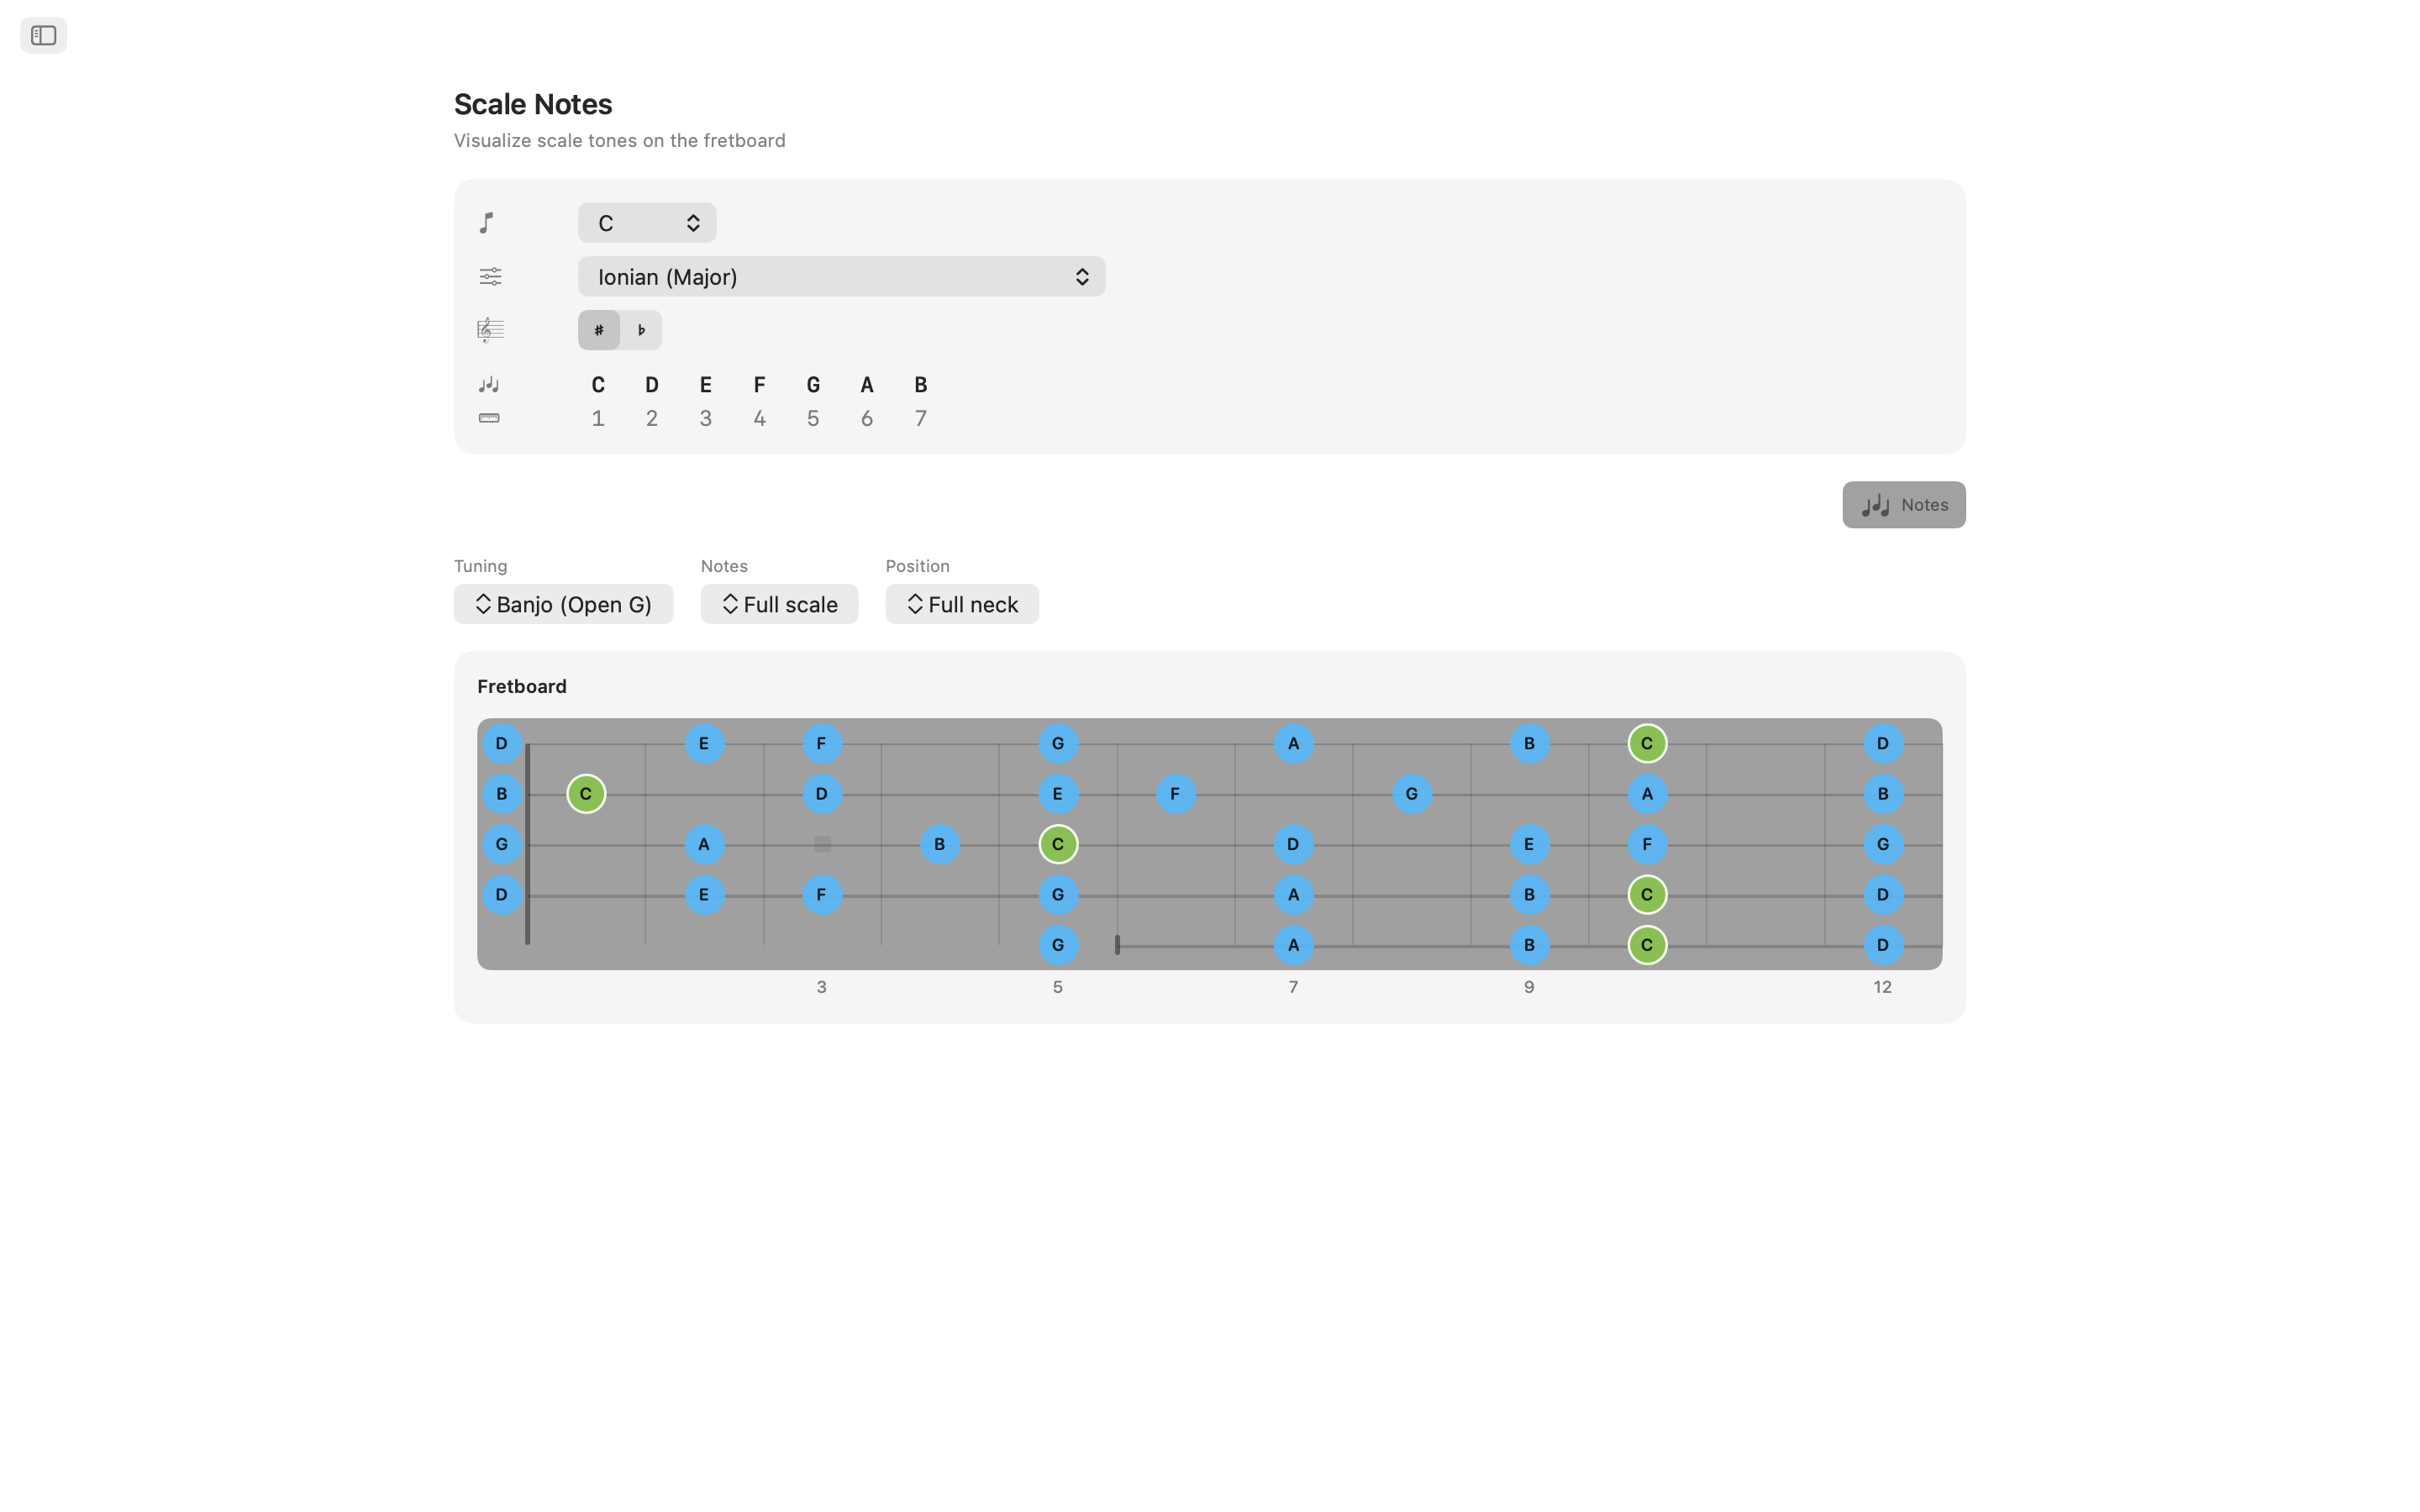Click scale note E above degree 3
2420x1512 pixels.
coord(706,385)
